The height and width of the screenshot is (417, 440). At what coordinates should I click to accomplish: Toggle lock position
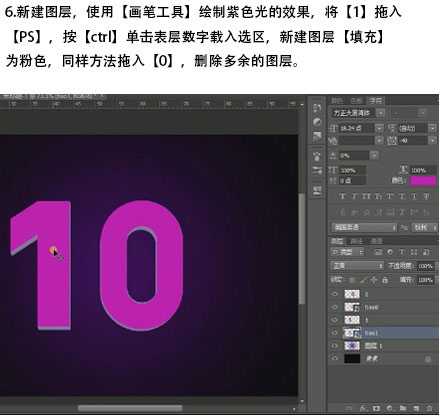click(x=374, y=280)
